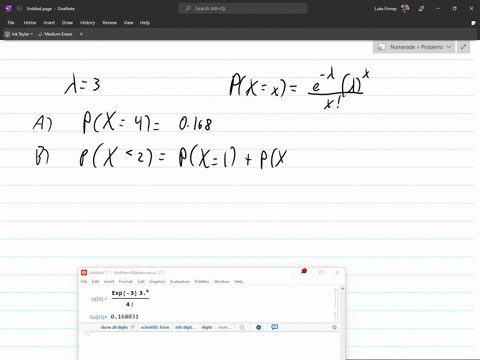Open Mathematica Format menu
Screen dimensions: 480x360
point(126,281)
